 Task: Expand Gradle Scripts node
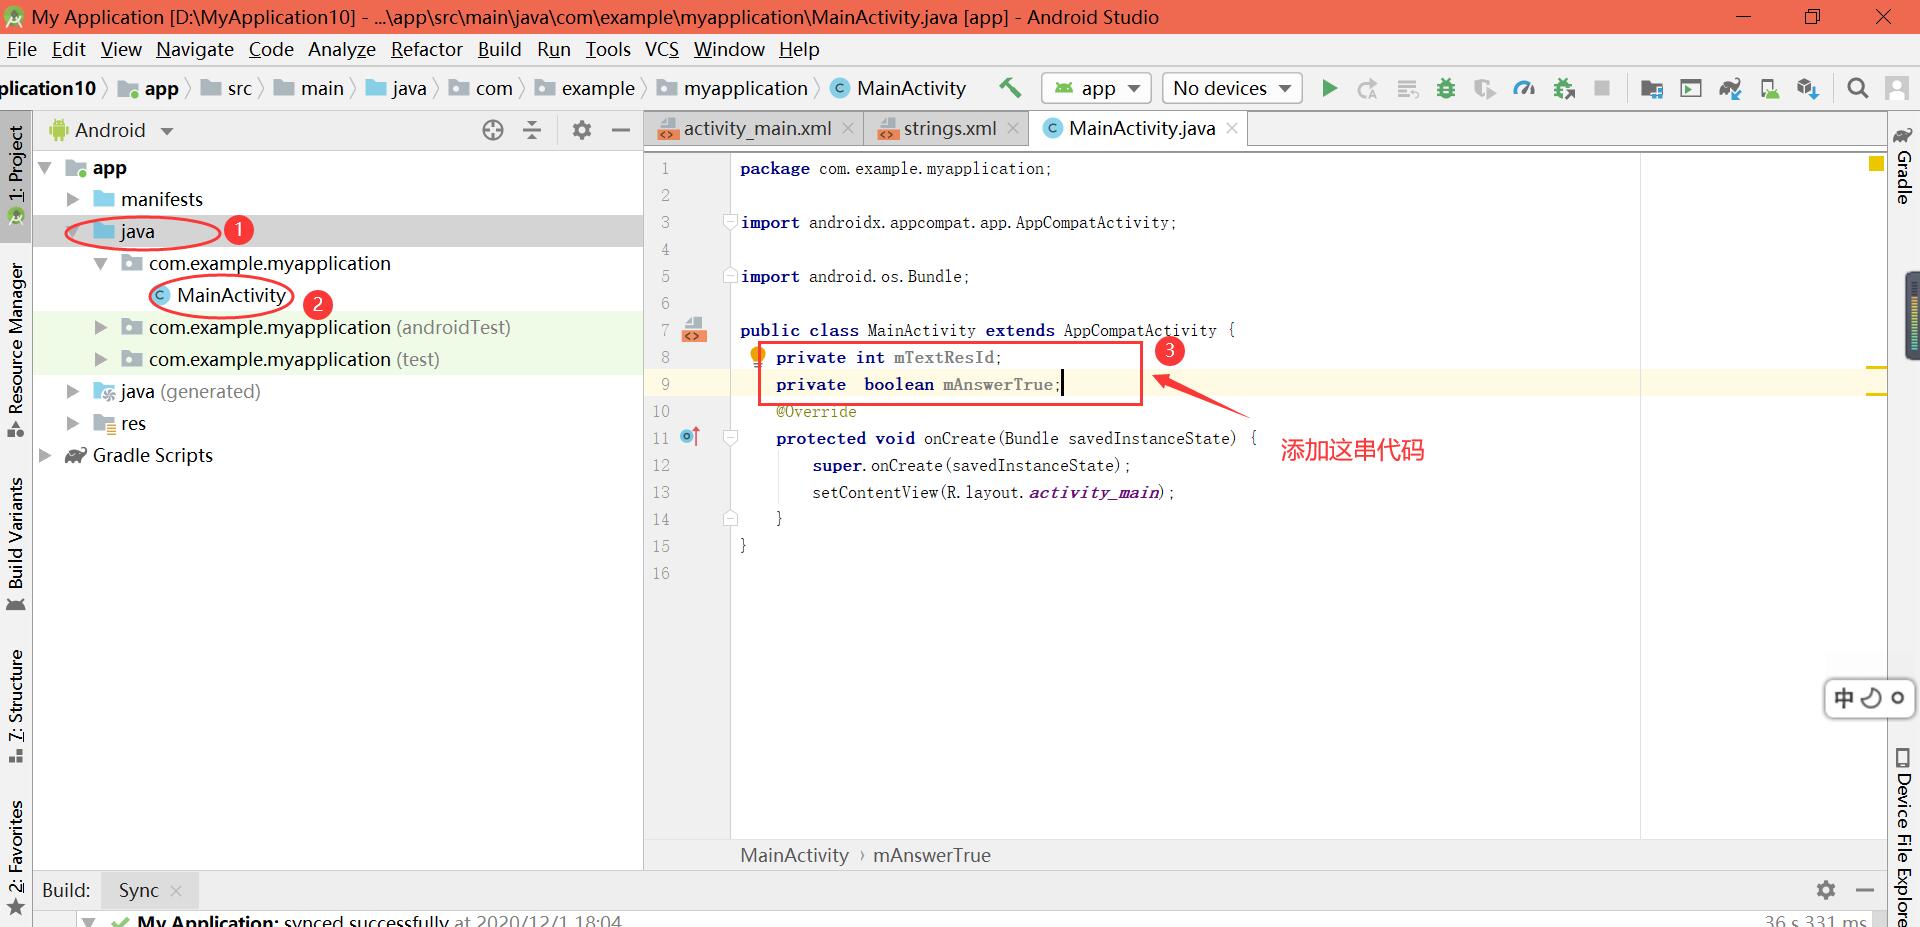tap(45, 455)
